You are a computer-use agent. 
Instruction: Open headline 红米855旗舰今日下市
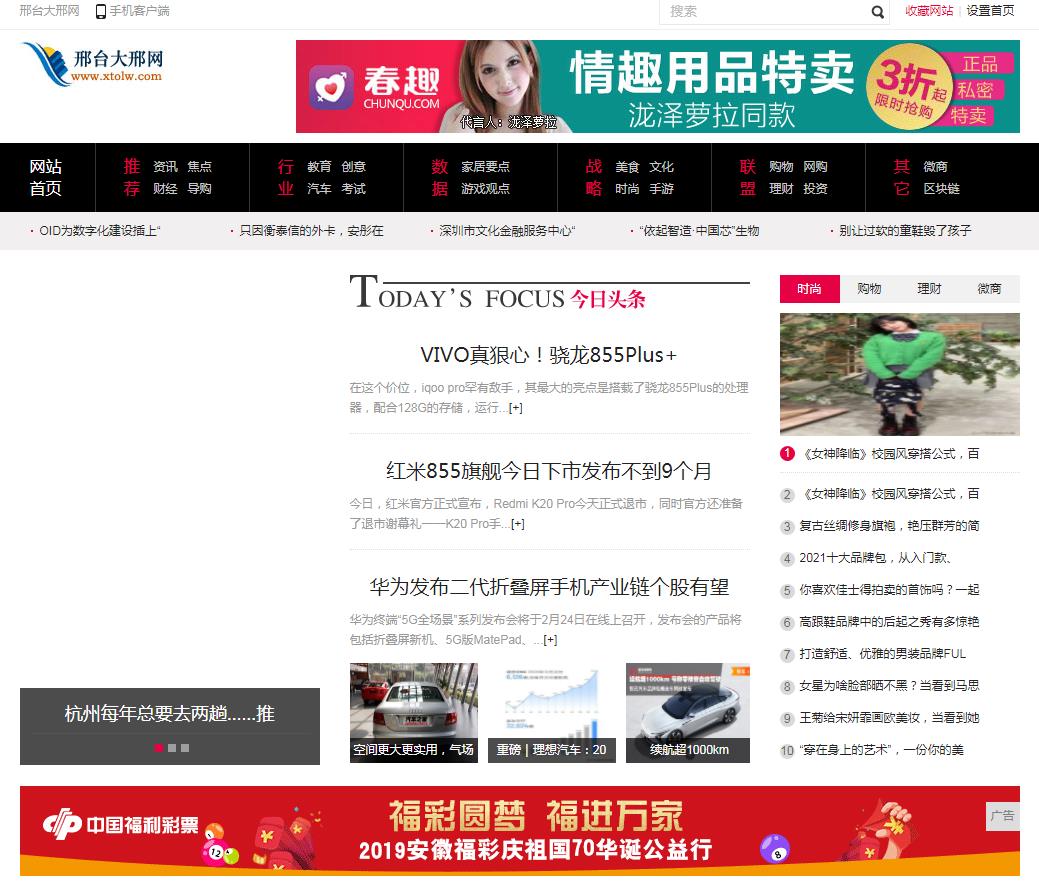(549, 471)
